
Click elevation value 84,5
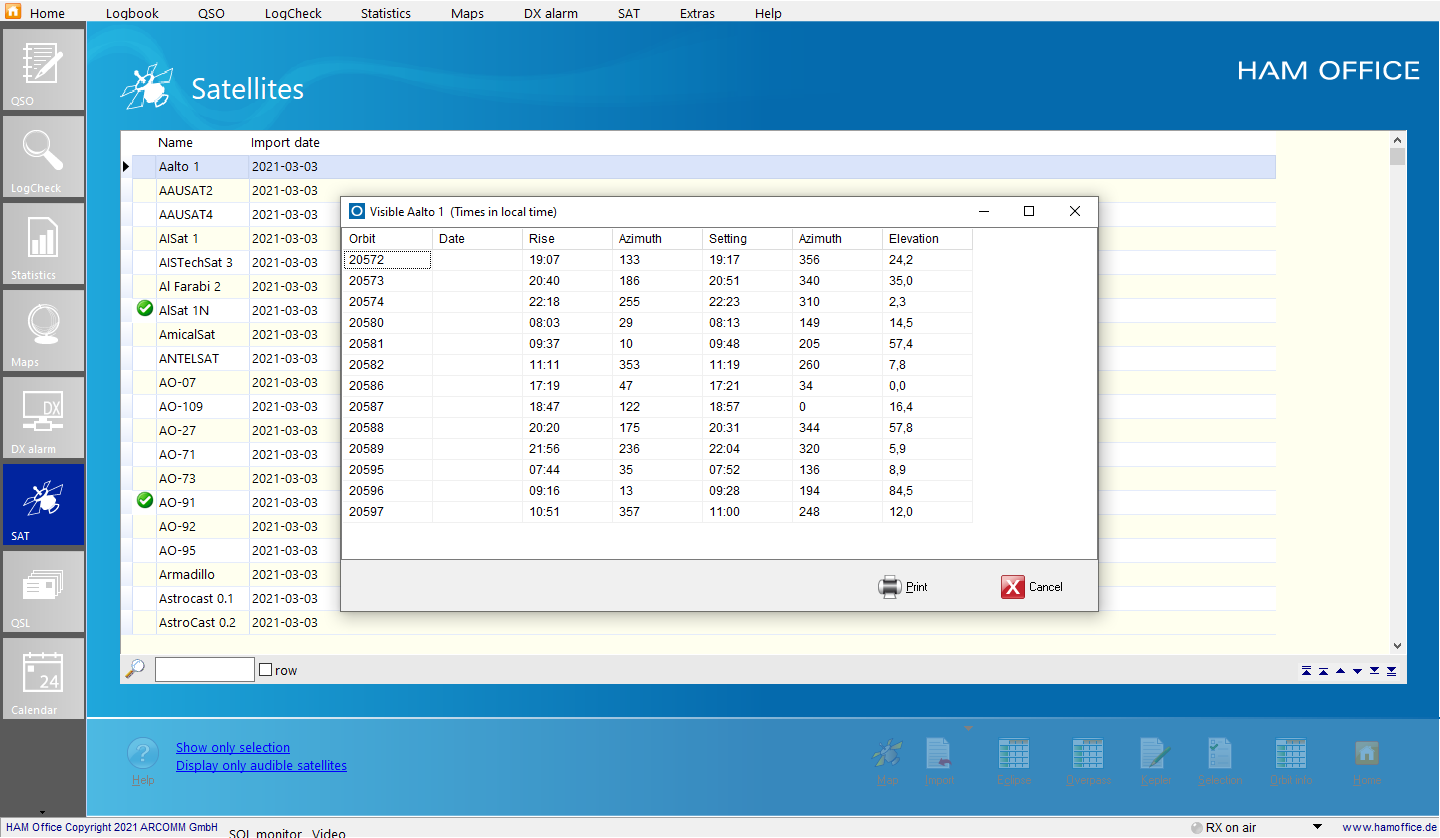coord(900,491)
